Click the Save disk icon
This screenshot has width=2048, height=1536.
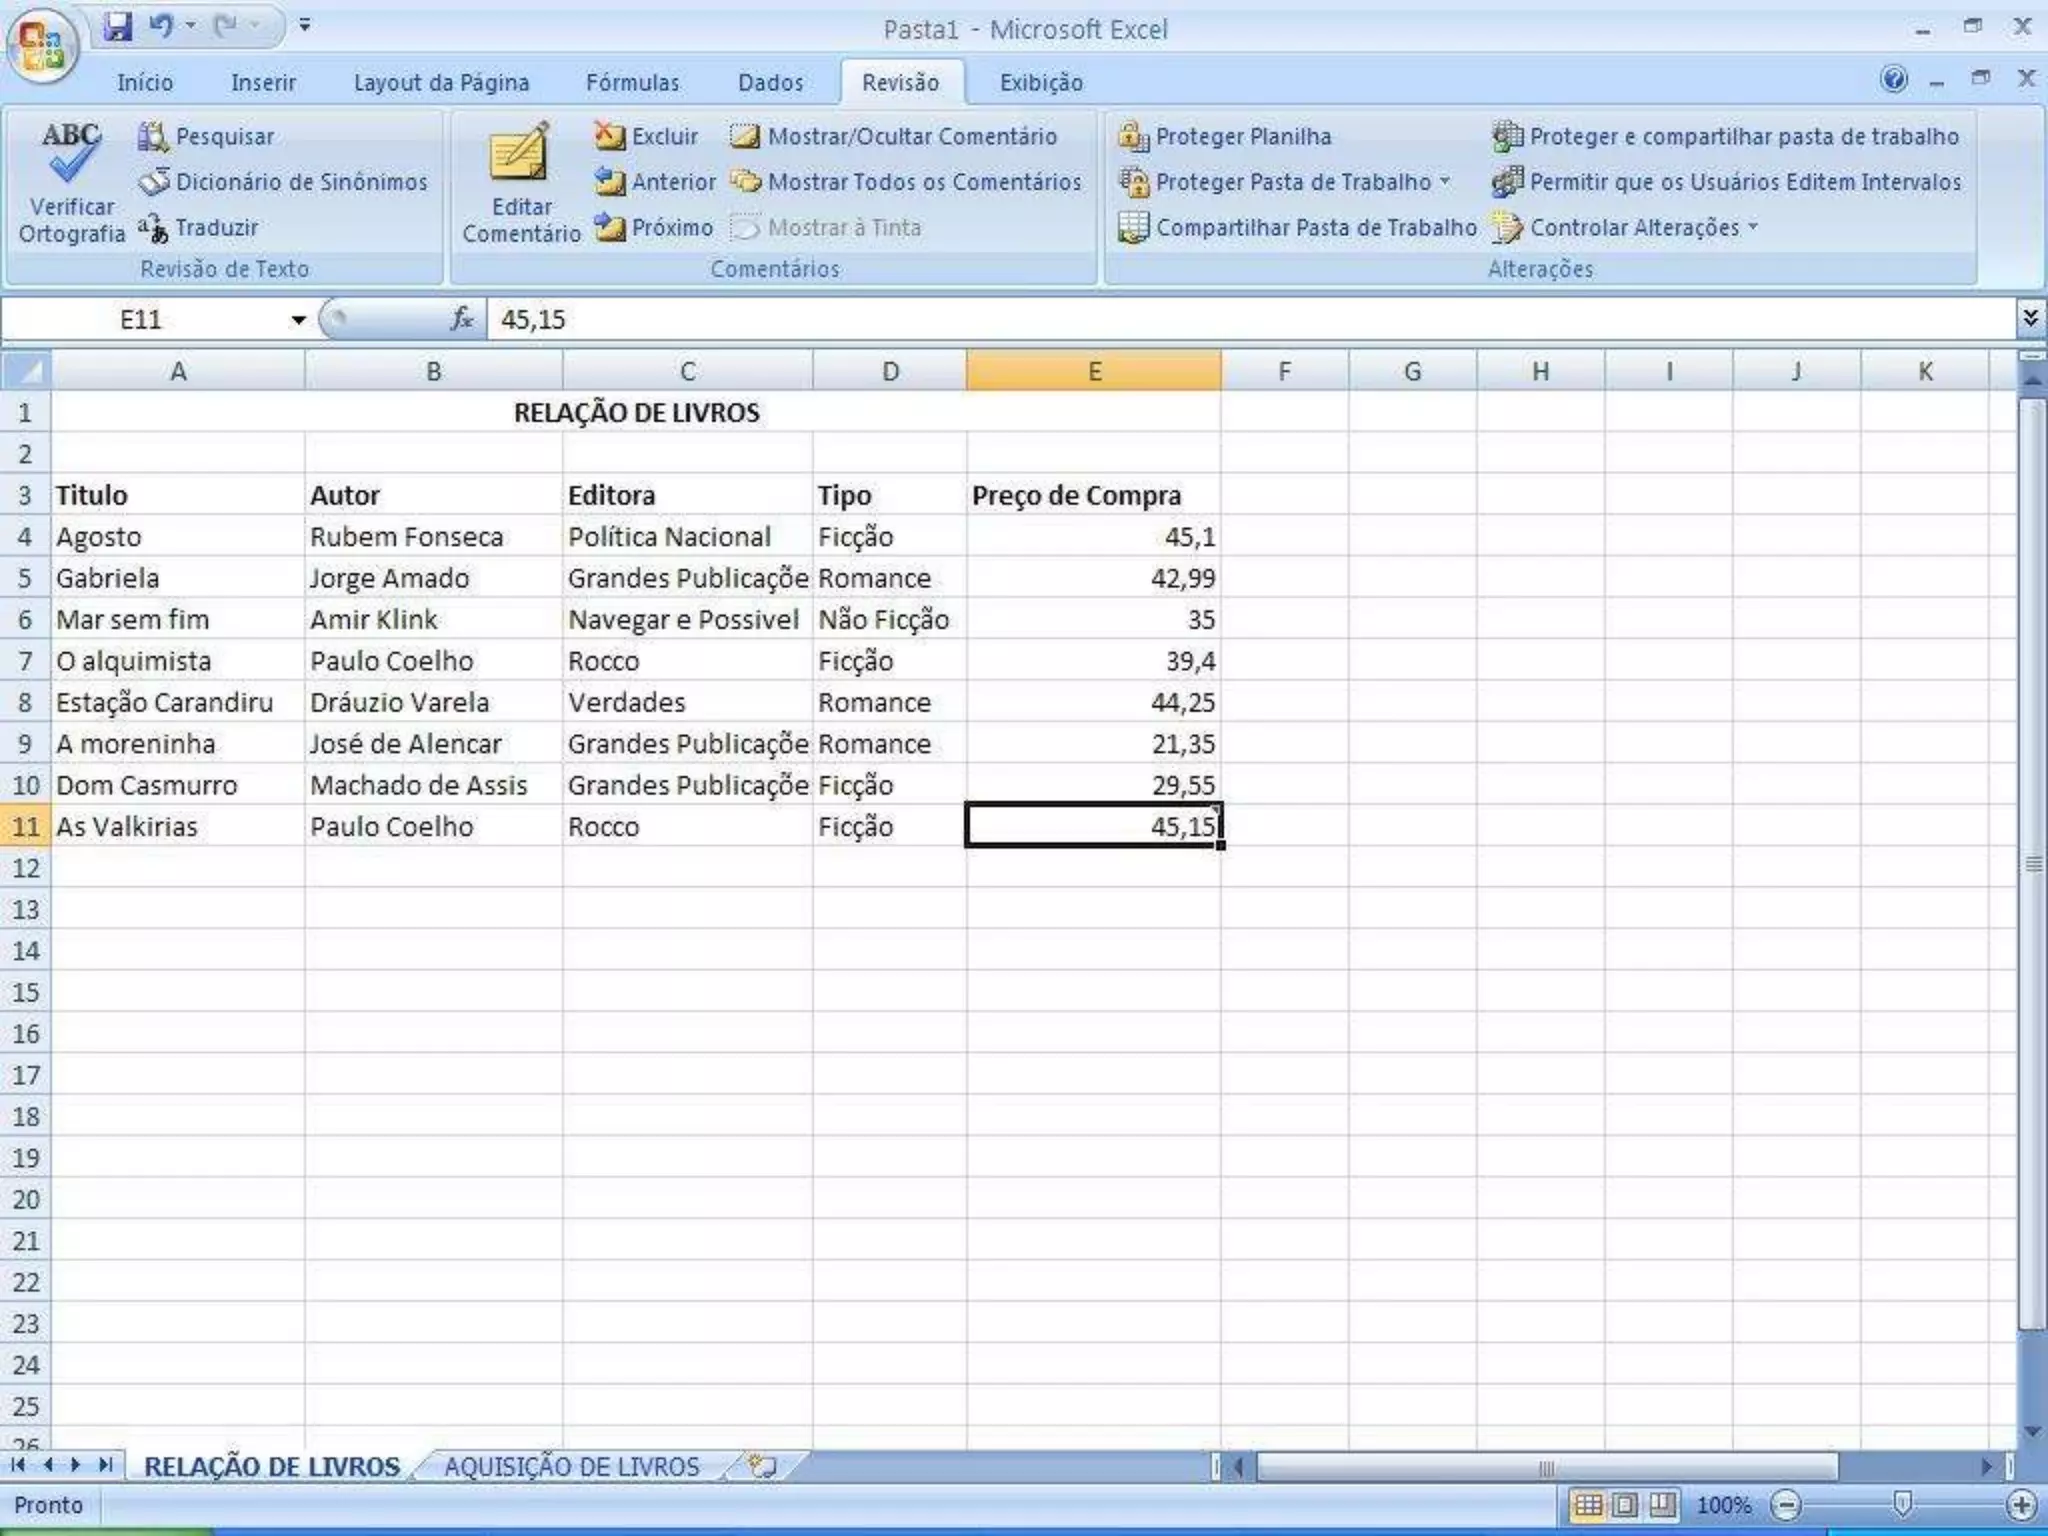coord(118,27)
